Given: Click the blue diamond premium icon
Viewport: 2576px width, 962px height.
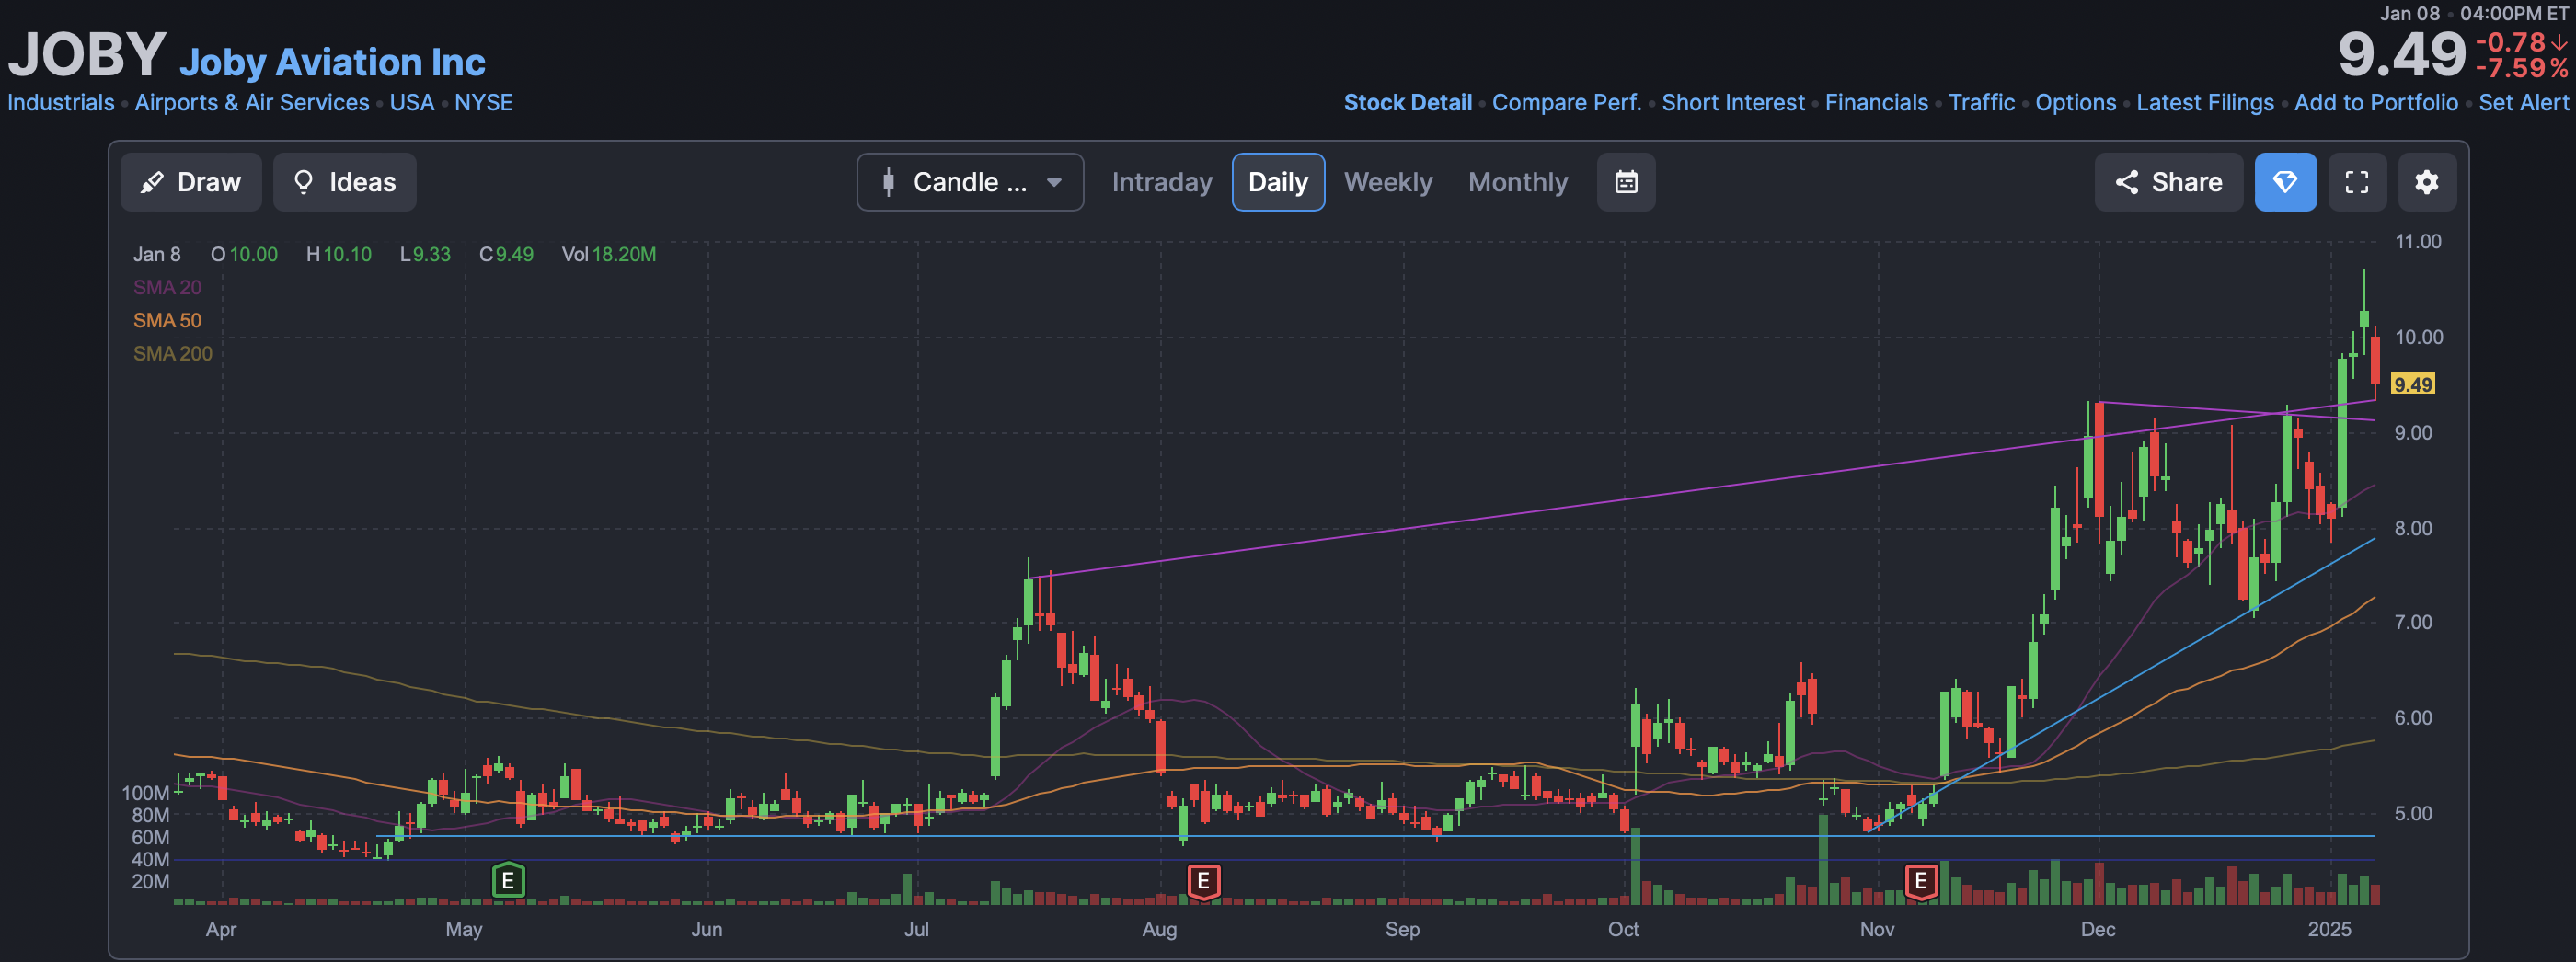Looking at the screenshot, I should click(x=2285, y=182).
